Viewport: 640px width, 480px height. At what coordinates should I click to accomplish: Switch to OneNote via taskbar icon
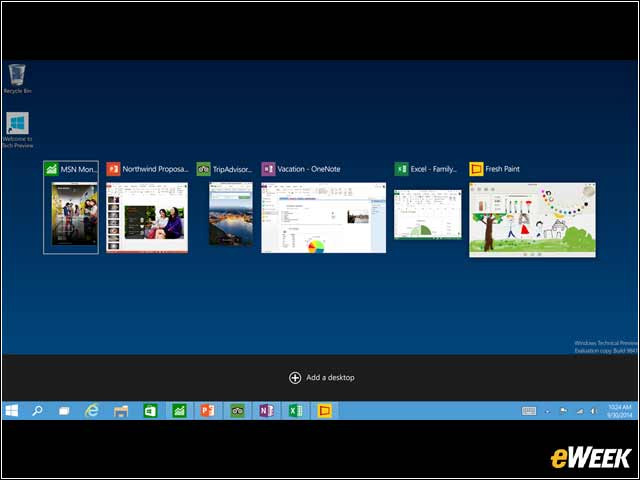[266, 411]
